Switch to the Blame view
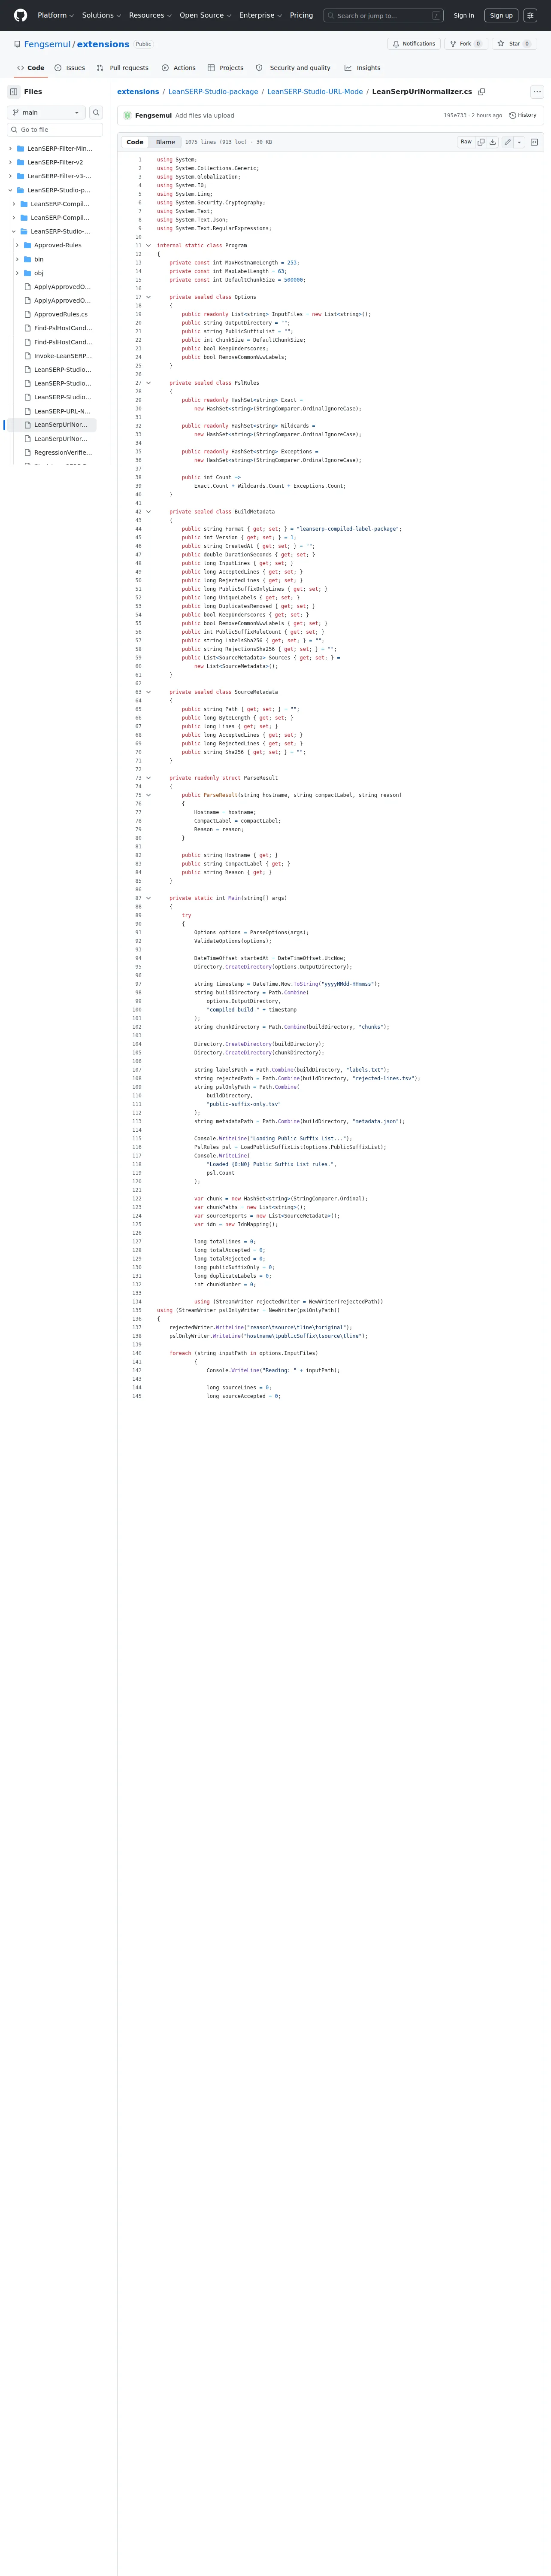The height and width of the screenshot is (2576, 551). click(x=165, y=142)
